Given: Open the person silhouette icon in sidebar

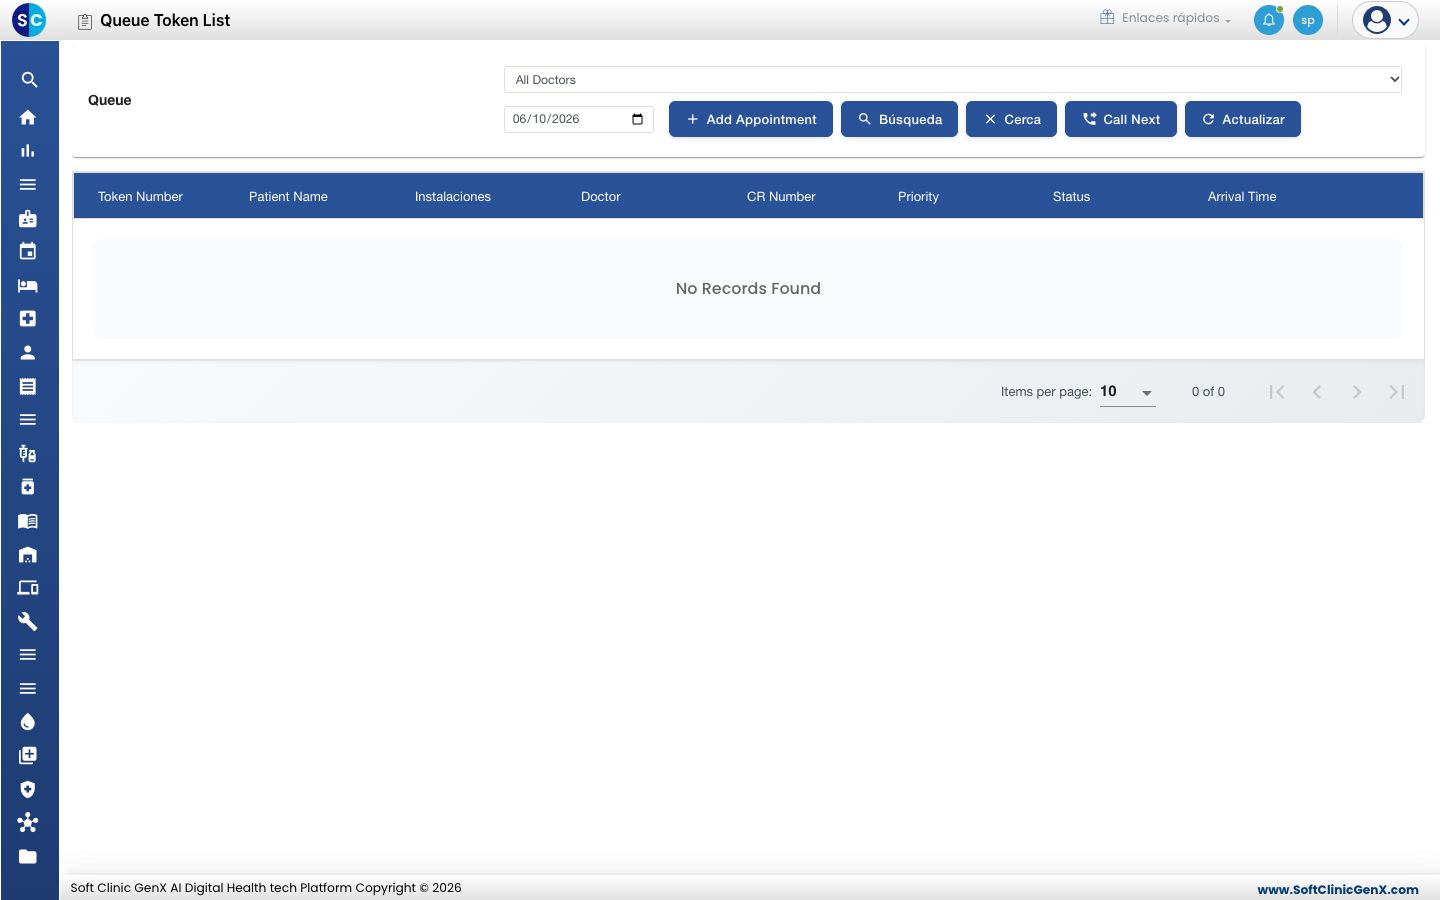Looking at the screenshot, I should click(x=28, y=352).
